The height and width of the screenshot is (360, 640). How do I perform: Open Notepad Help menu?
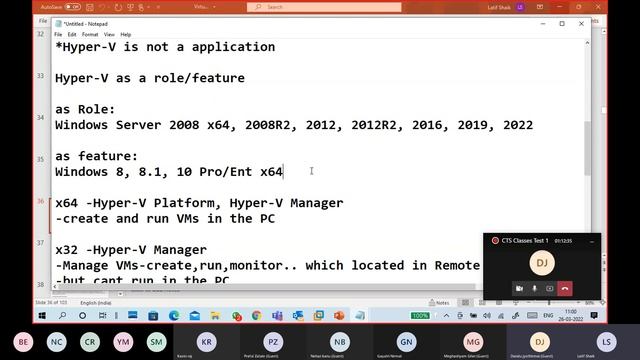click(126, 35)
